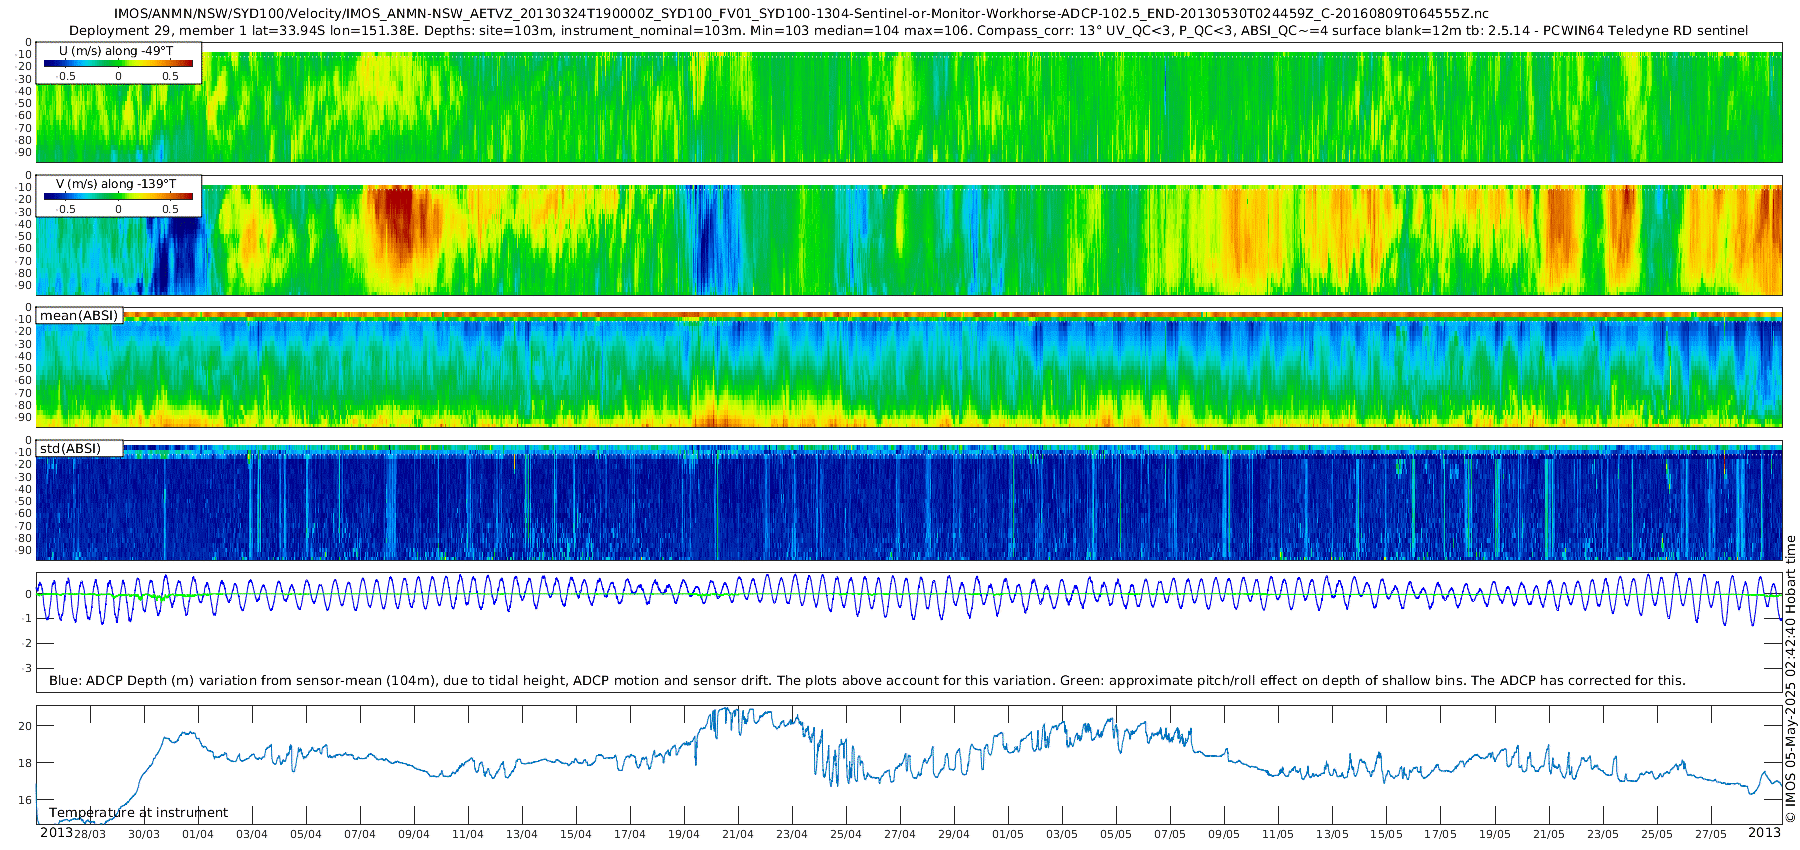Click the 20 tick on temperature axis
Viewport: 1800px width, 850px height.
point(26,726)
